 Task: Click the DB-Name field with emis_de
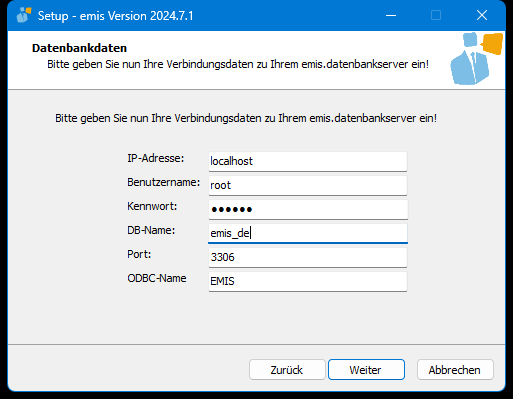tap(308, 233)
